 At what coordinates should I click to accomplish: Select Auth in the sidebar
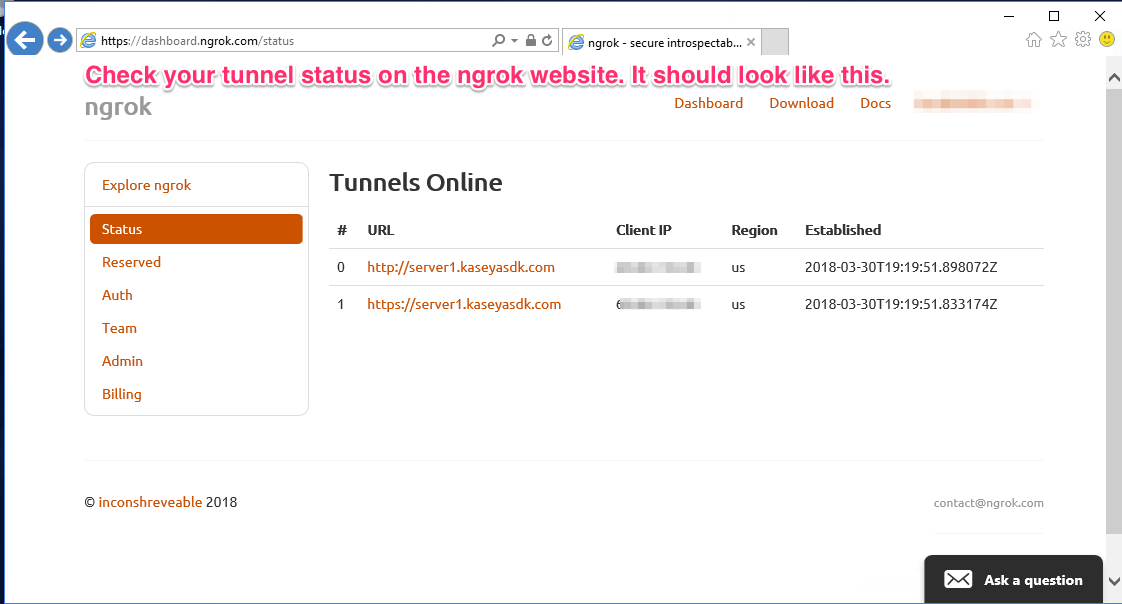117,295
